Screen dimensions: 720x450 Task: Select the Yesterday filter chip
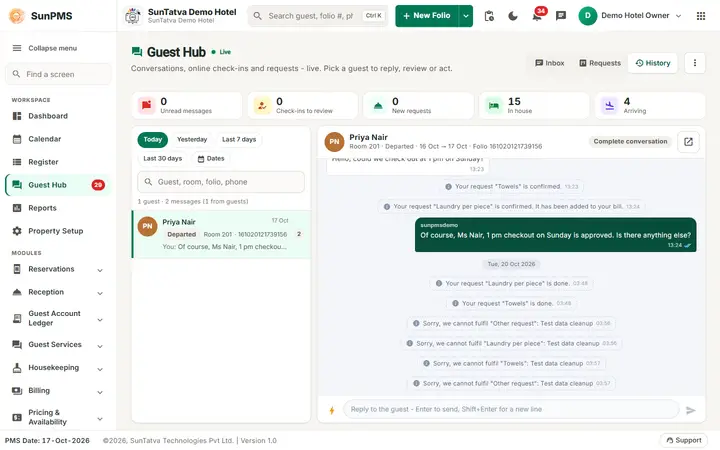(x=192, y=140)
